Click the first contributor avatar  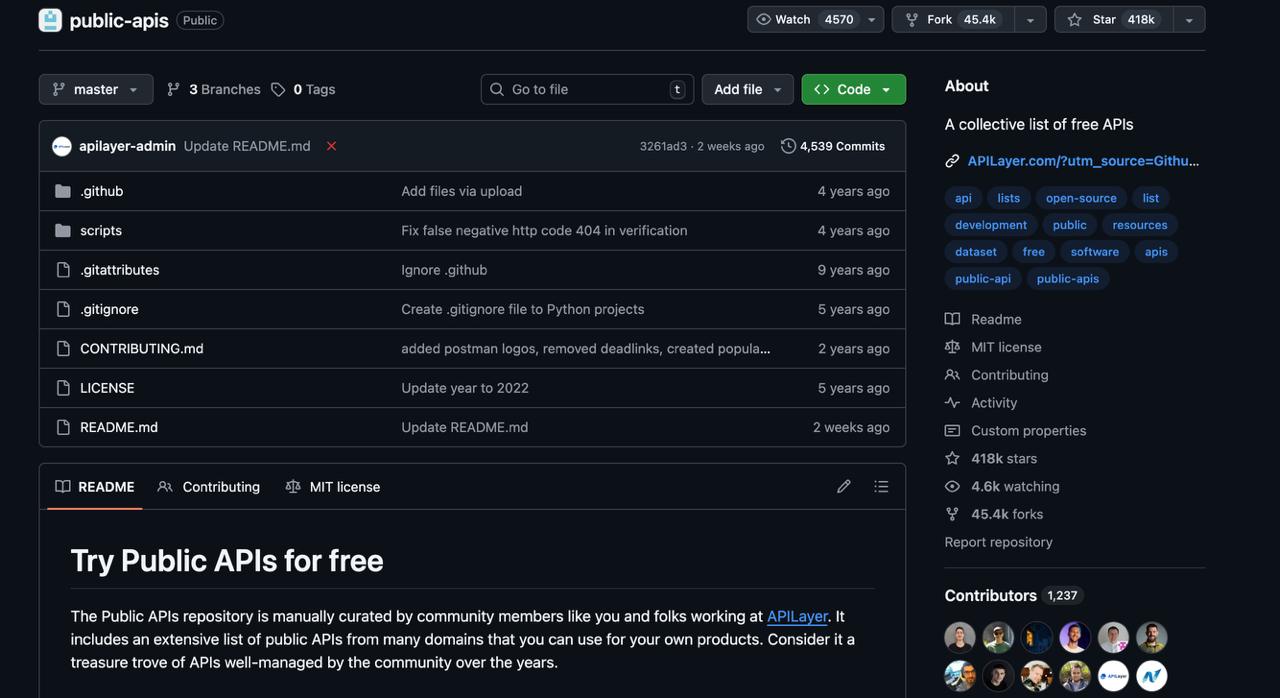pos(960,637)
